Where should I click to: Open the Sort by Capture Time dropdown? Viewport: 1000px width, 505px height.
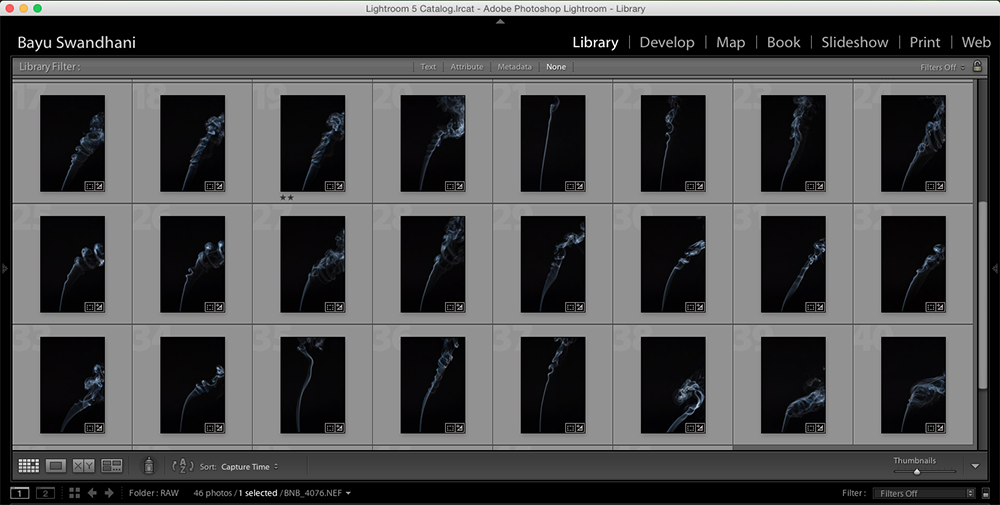pos(249,467)
